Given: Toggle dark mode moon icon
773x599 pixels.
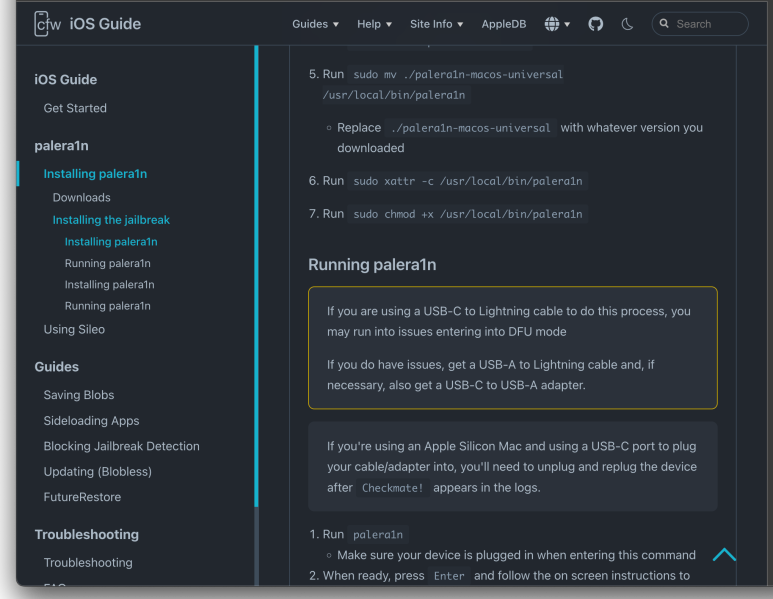Looking at the screenshot, I should click(x=627, y=24).
